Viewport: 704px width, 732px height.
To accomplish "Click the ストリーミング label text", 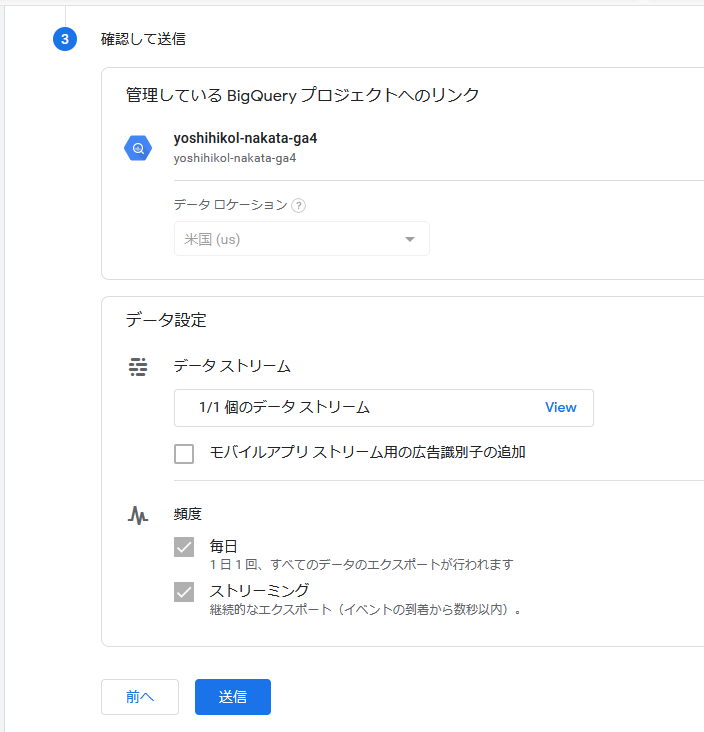I will [259, 590].
